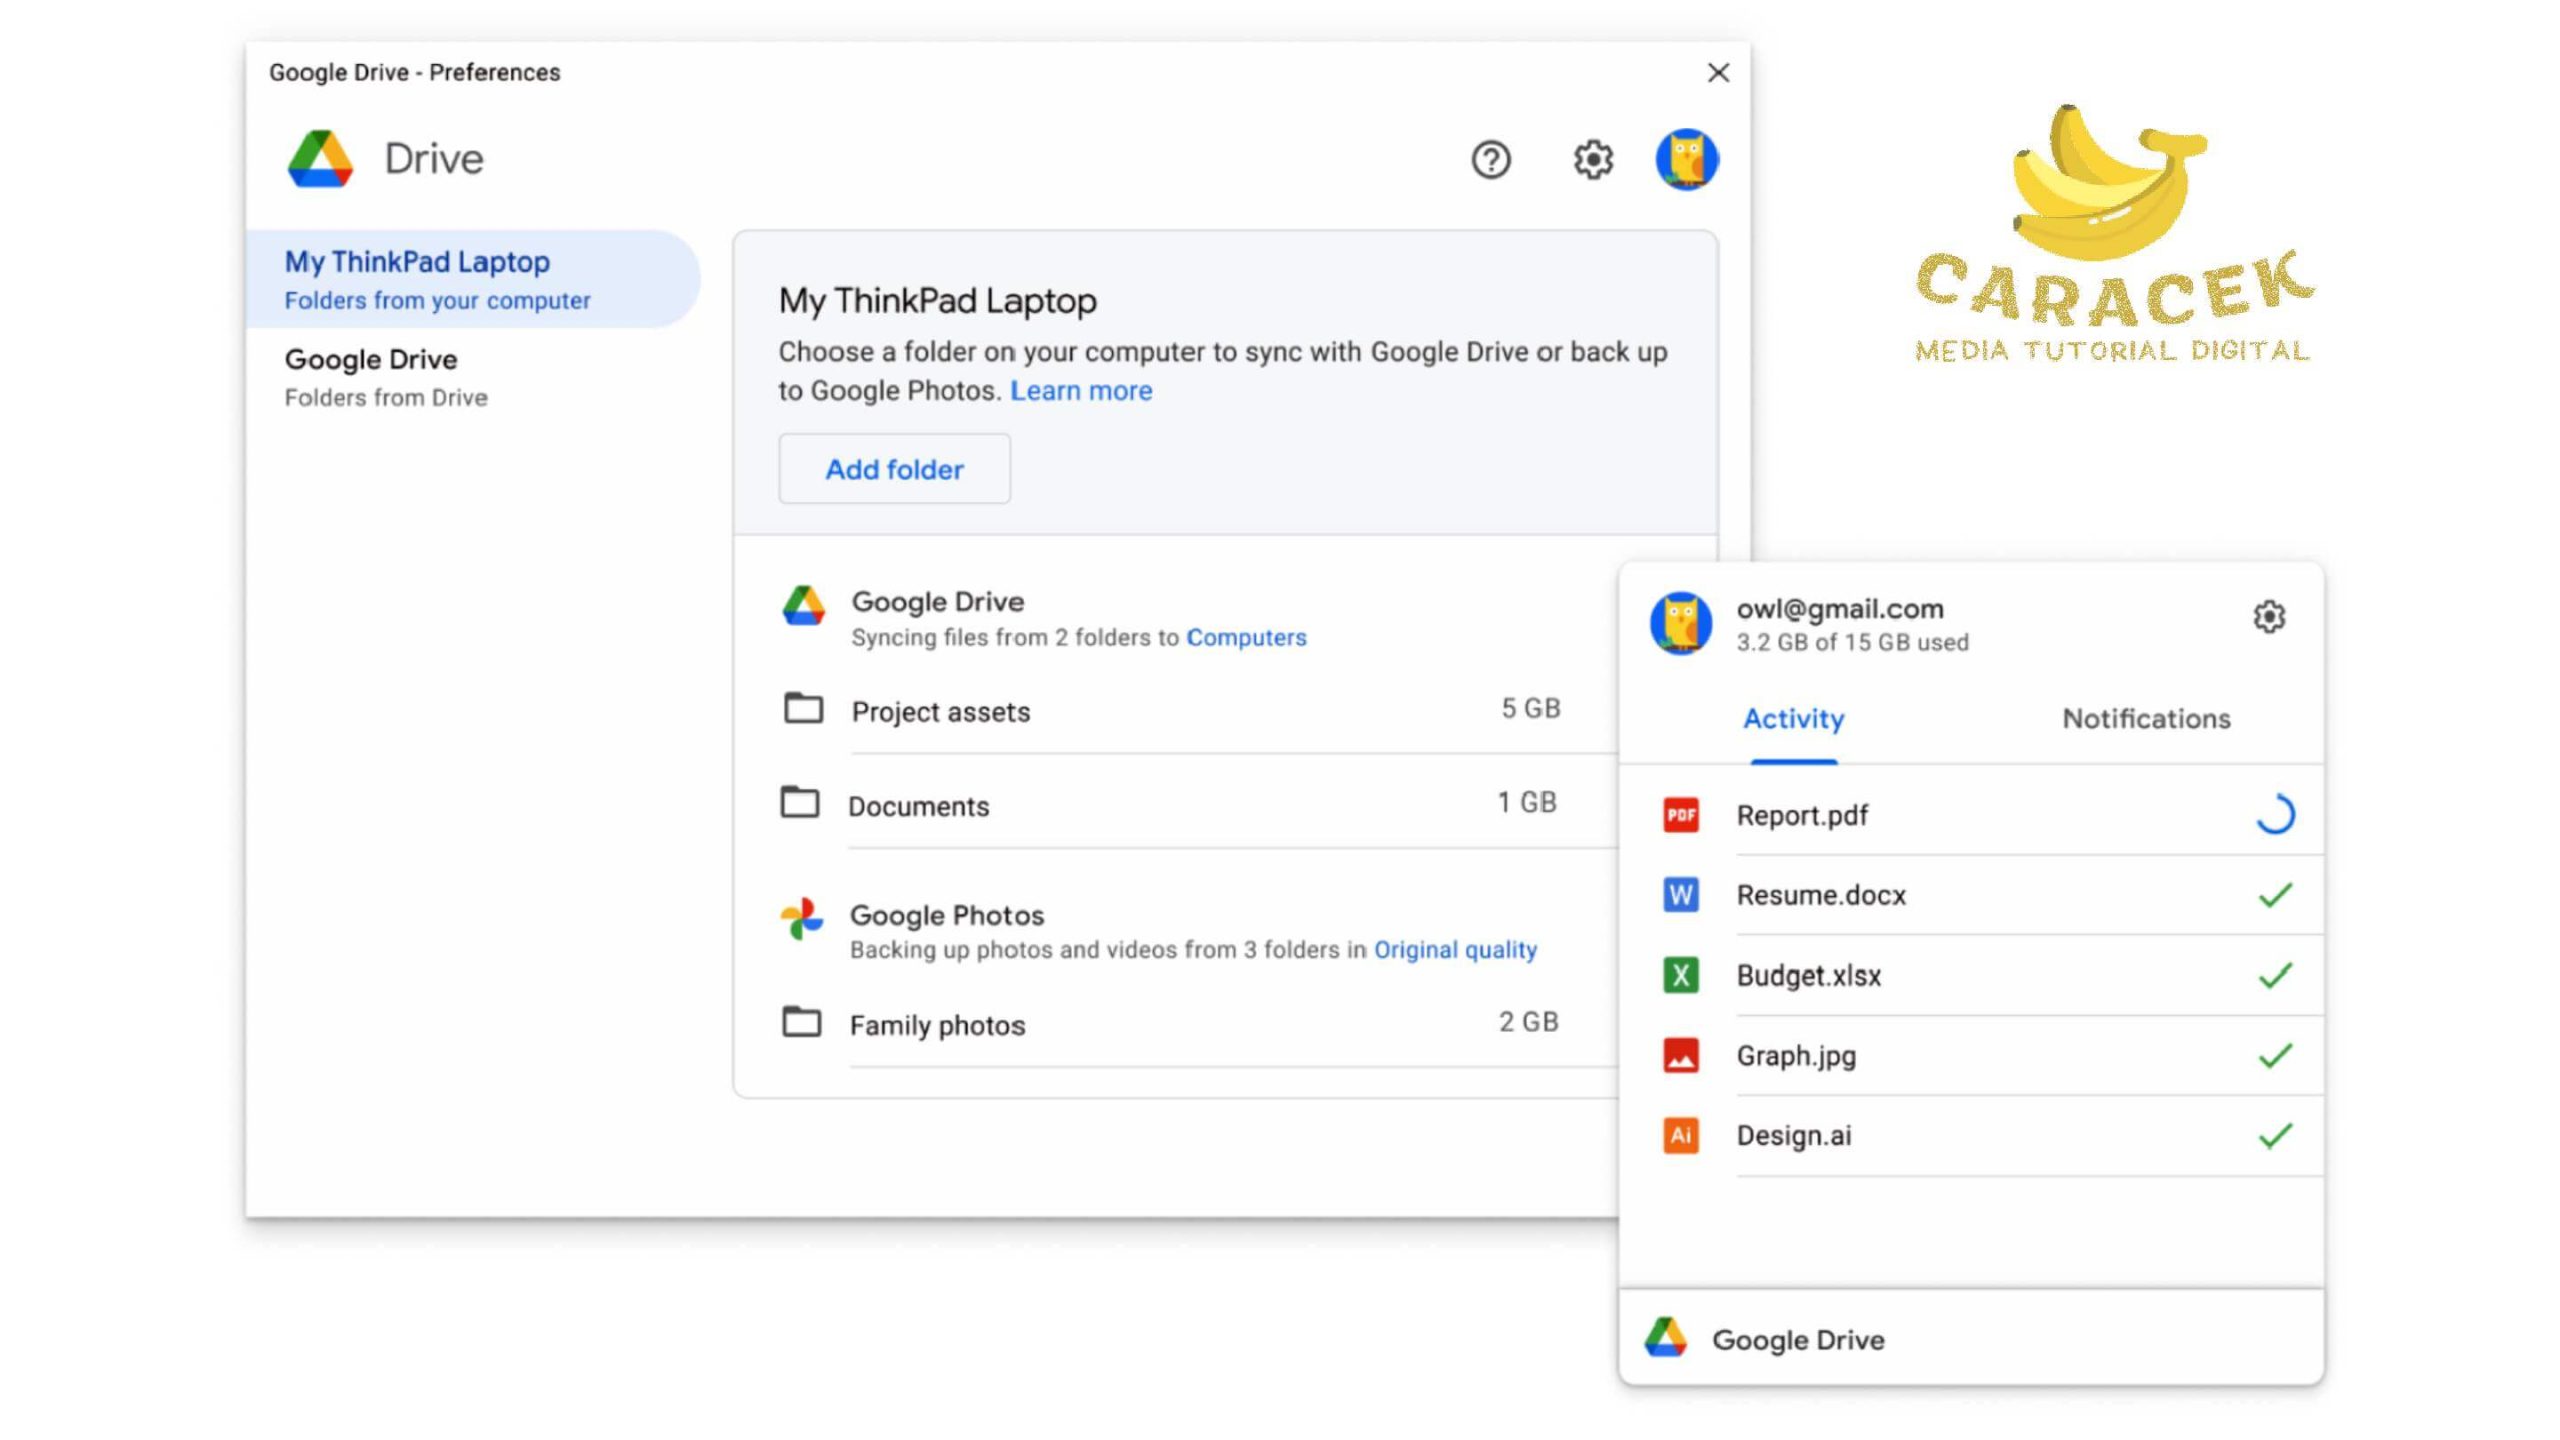
Task: Click the 2 GB size value
Action: pos(1528,1022)
